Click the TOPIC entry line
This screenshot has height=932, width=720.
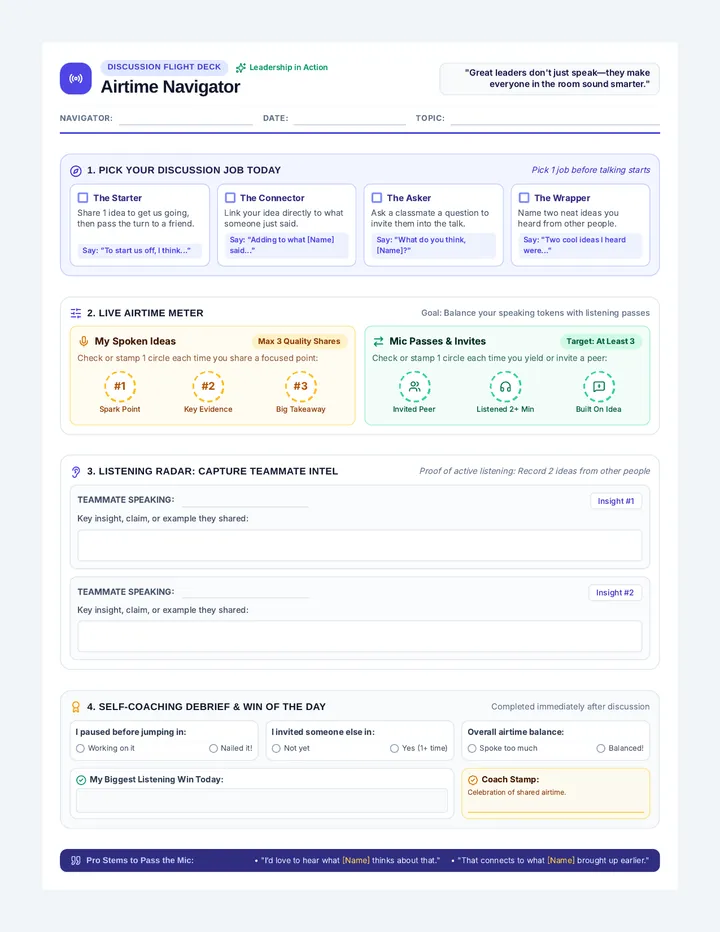tap(555, 119)
